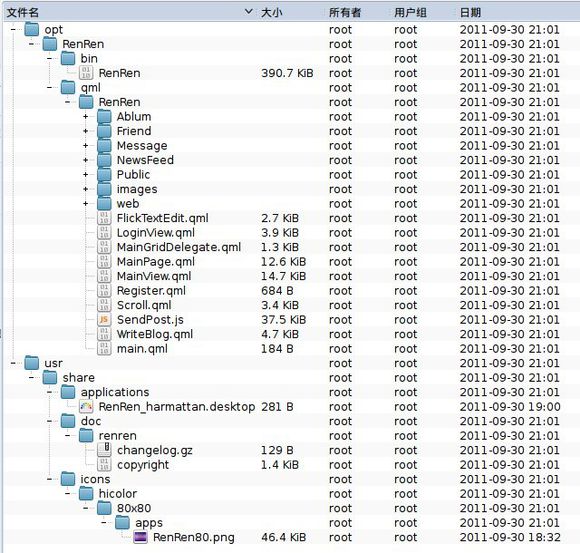580x553 pixels.
Task: Expand the web folder node
Action: click(86, 203)
